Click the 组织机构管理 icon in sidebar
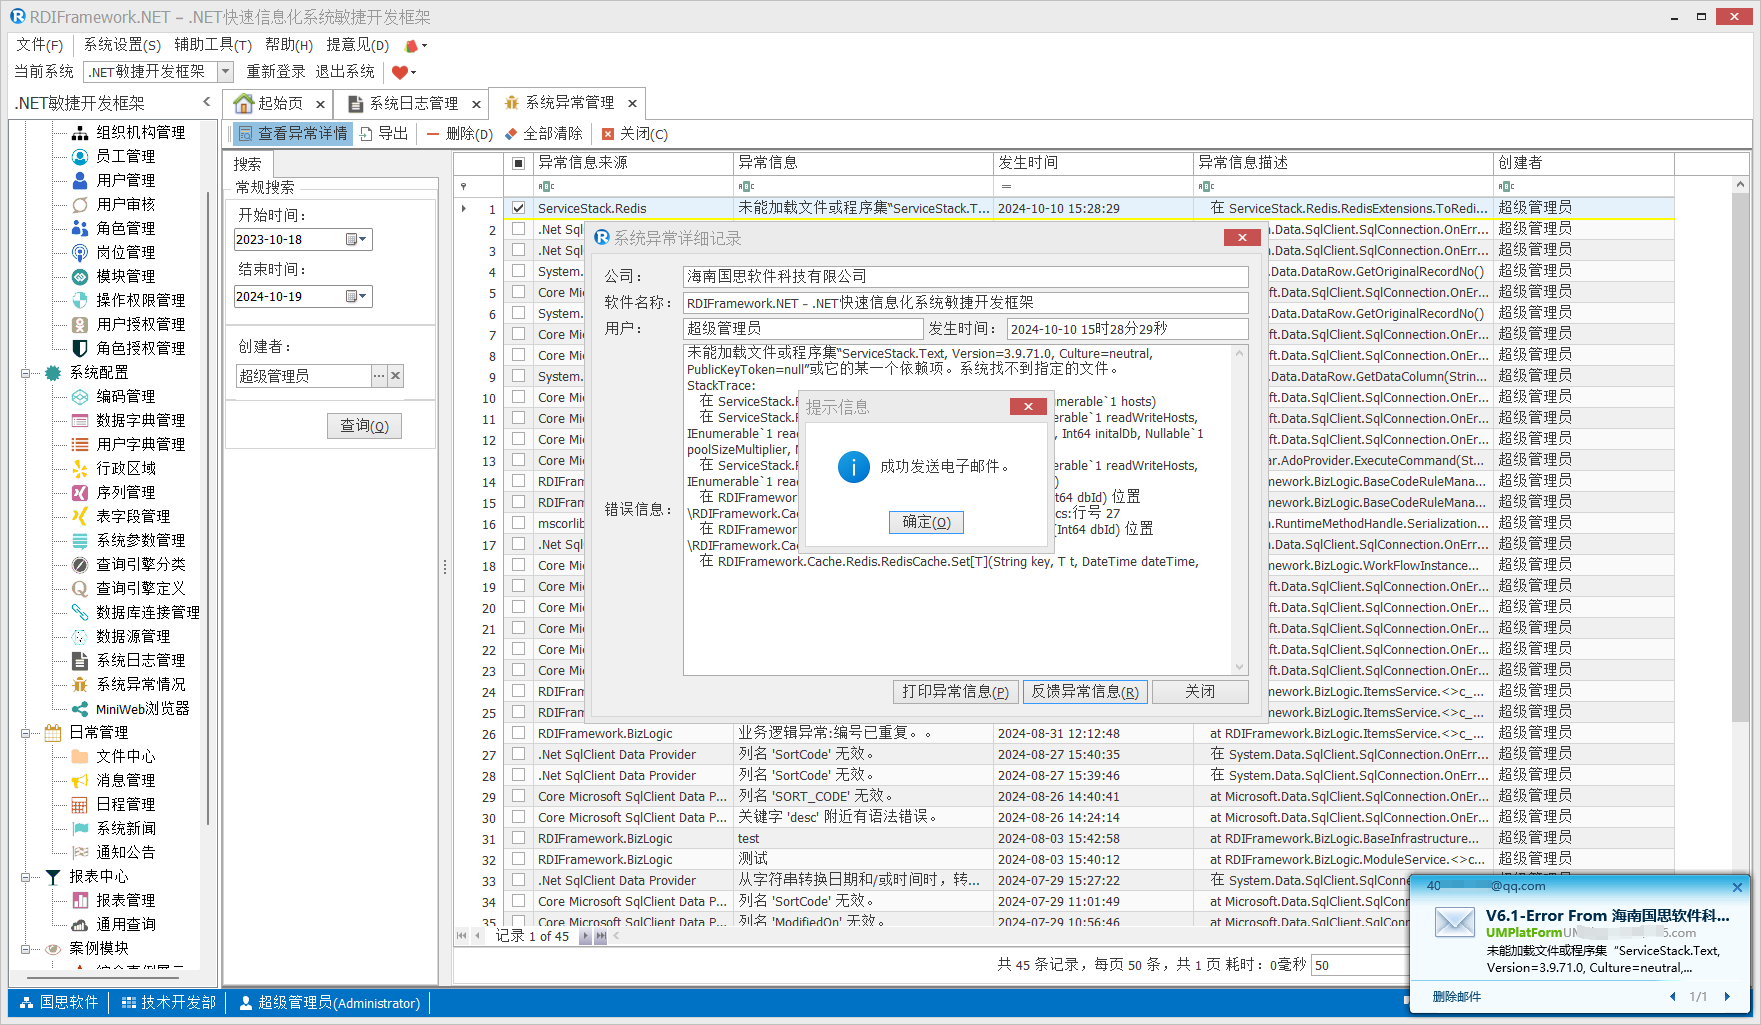Image resolution: width=1761 pixels, height=1025 pixels. point(80,132)
